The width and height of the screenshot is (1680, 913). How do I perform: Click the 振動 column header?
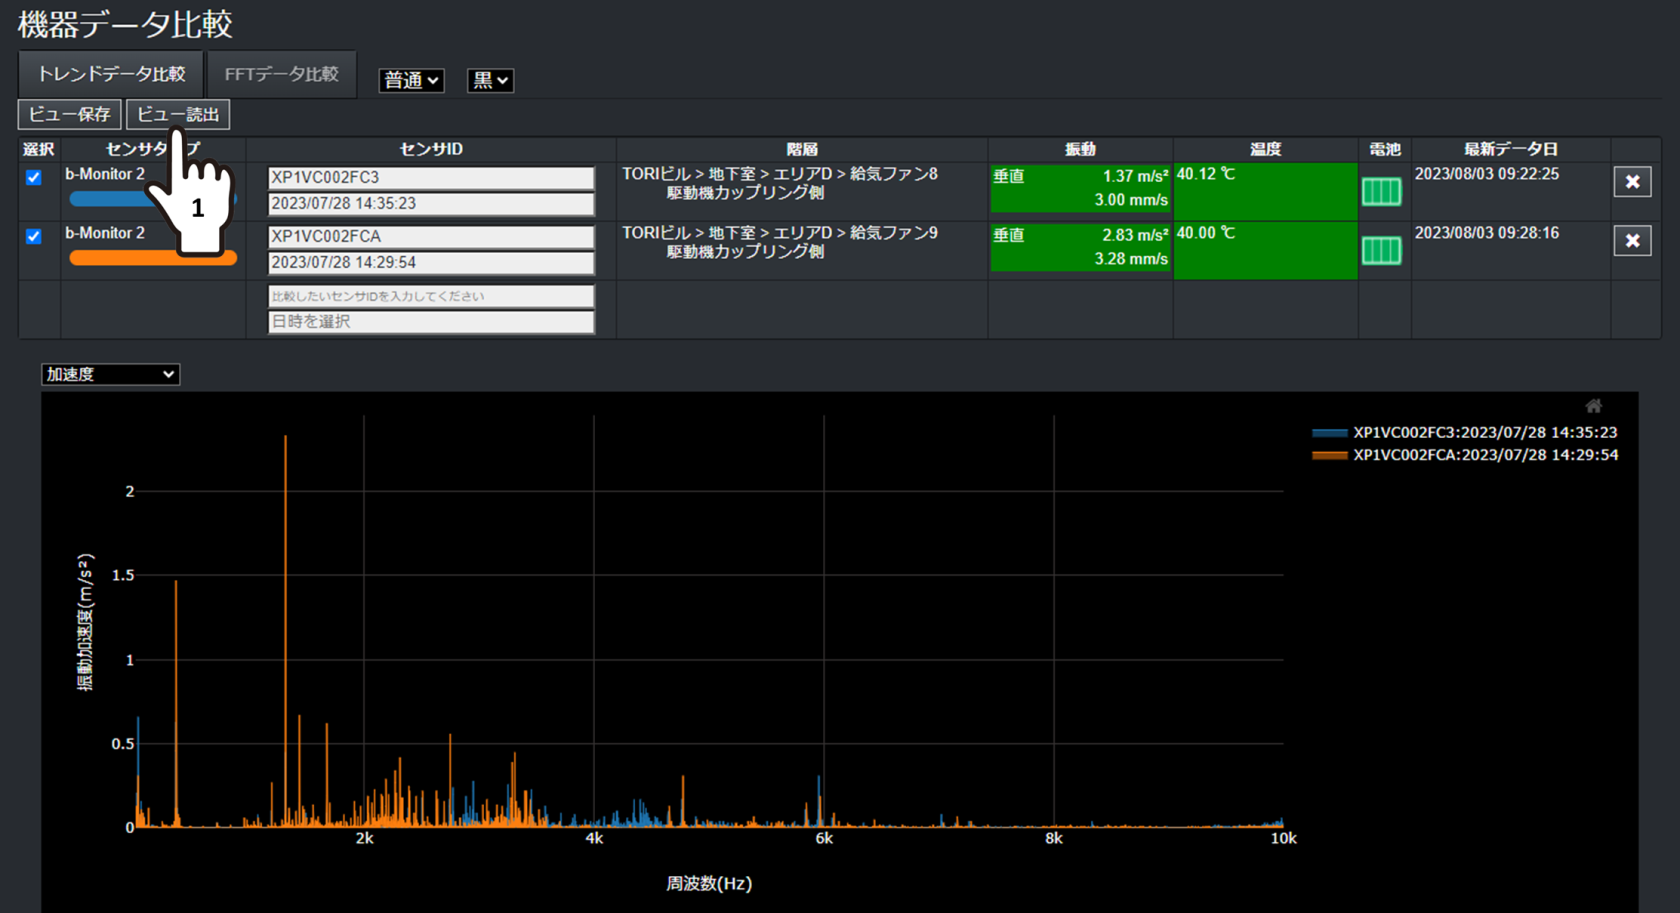[x=1080, y=149]
